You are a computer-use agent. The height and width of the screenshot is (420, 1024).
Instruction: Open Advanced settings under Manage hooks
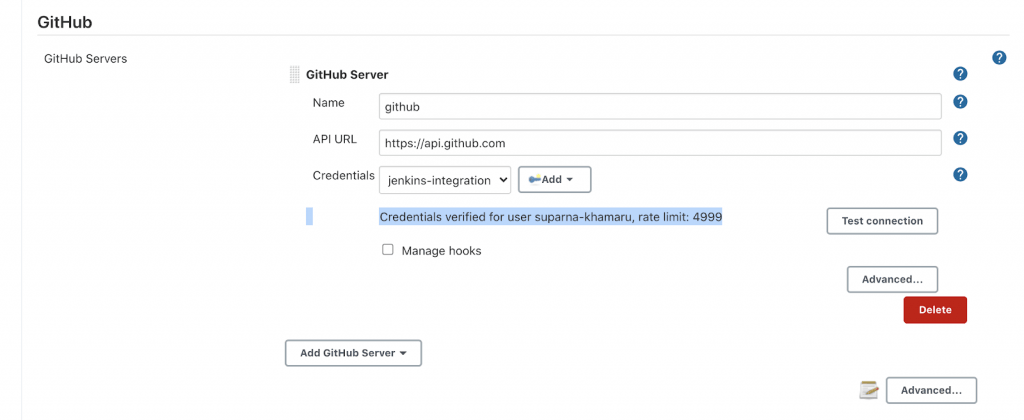point(892,279)
